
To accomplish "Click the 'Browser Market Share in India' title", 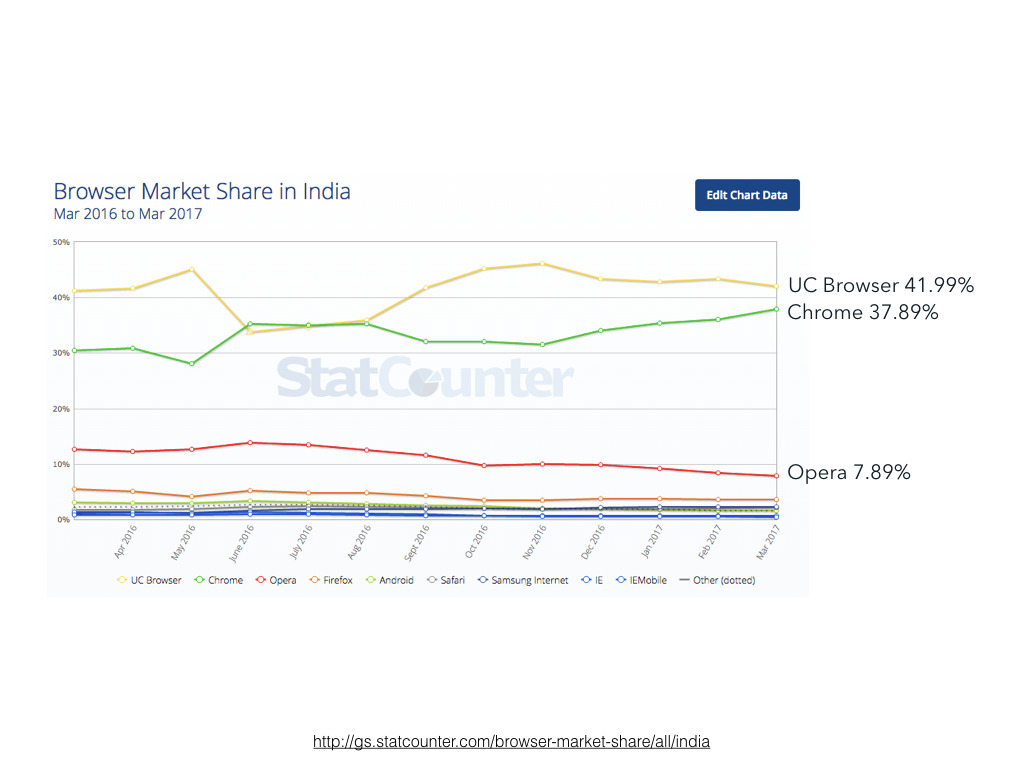I will pyautogui.click(x=202, y=191).
